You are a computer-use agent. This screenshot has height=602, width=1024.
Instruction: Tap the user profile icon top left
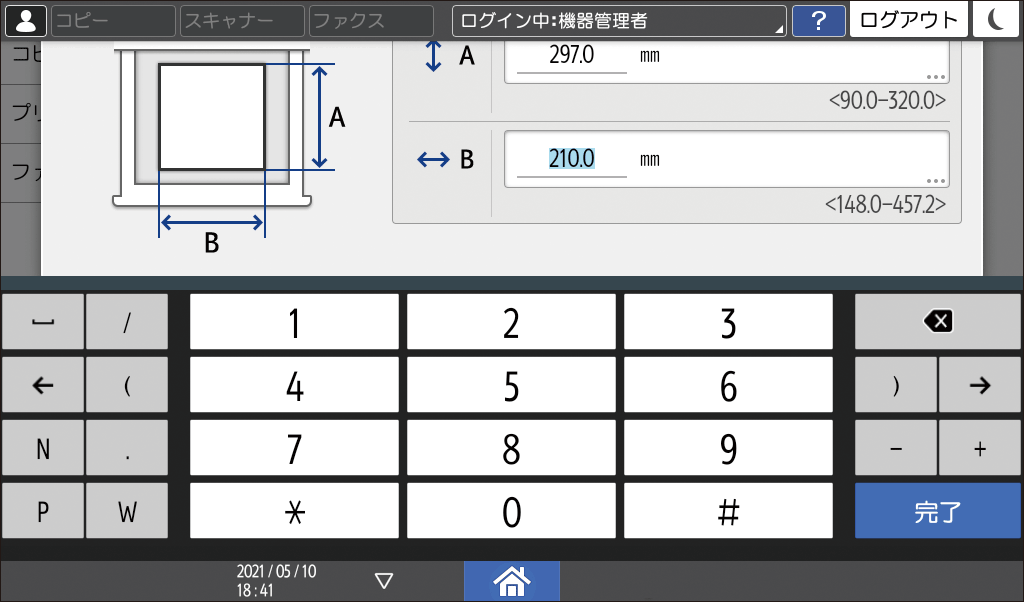pyautogui.click(x=25, y=20)
